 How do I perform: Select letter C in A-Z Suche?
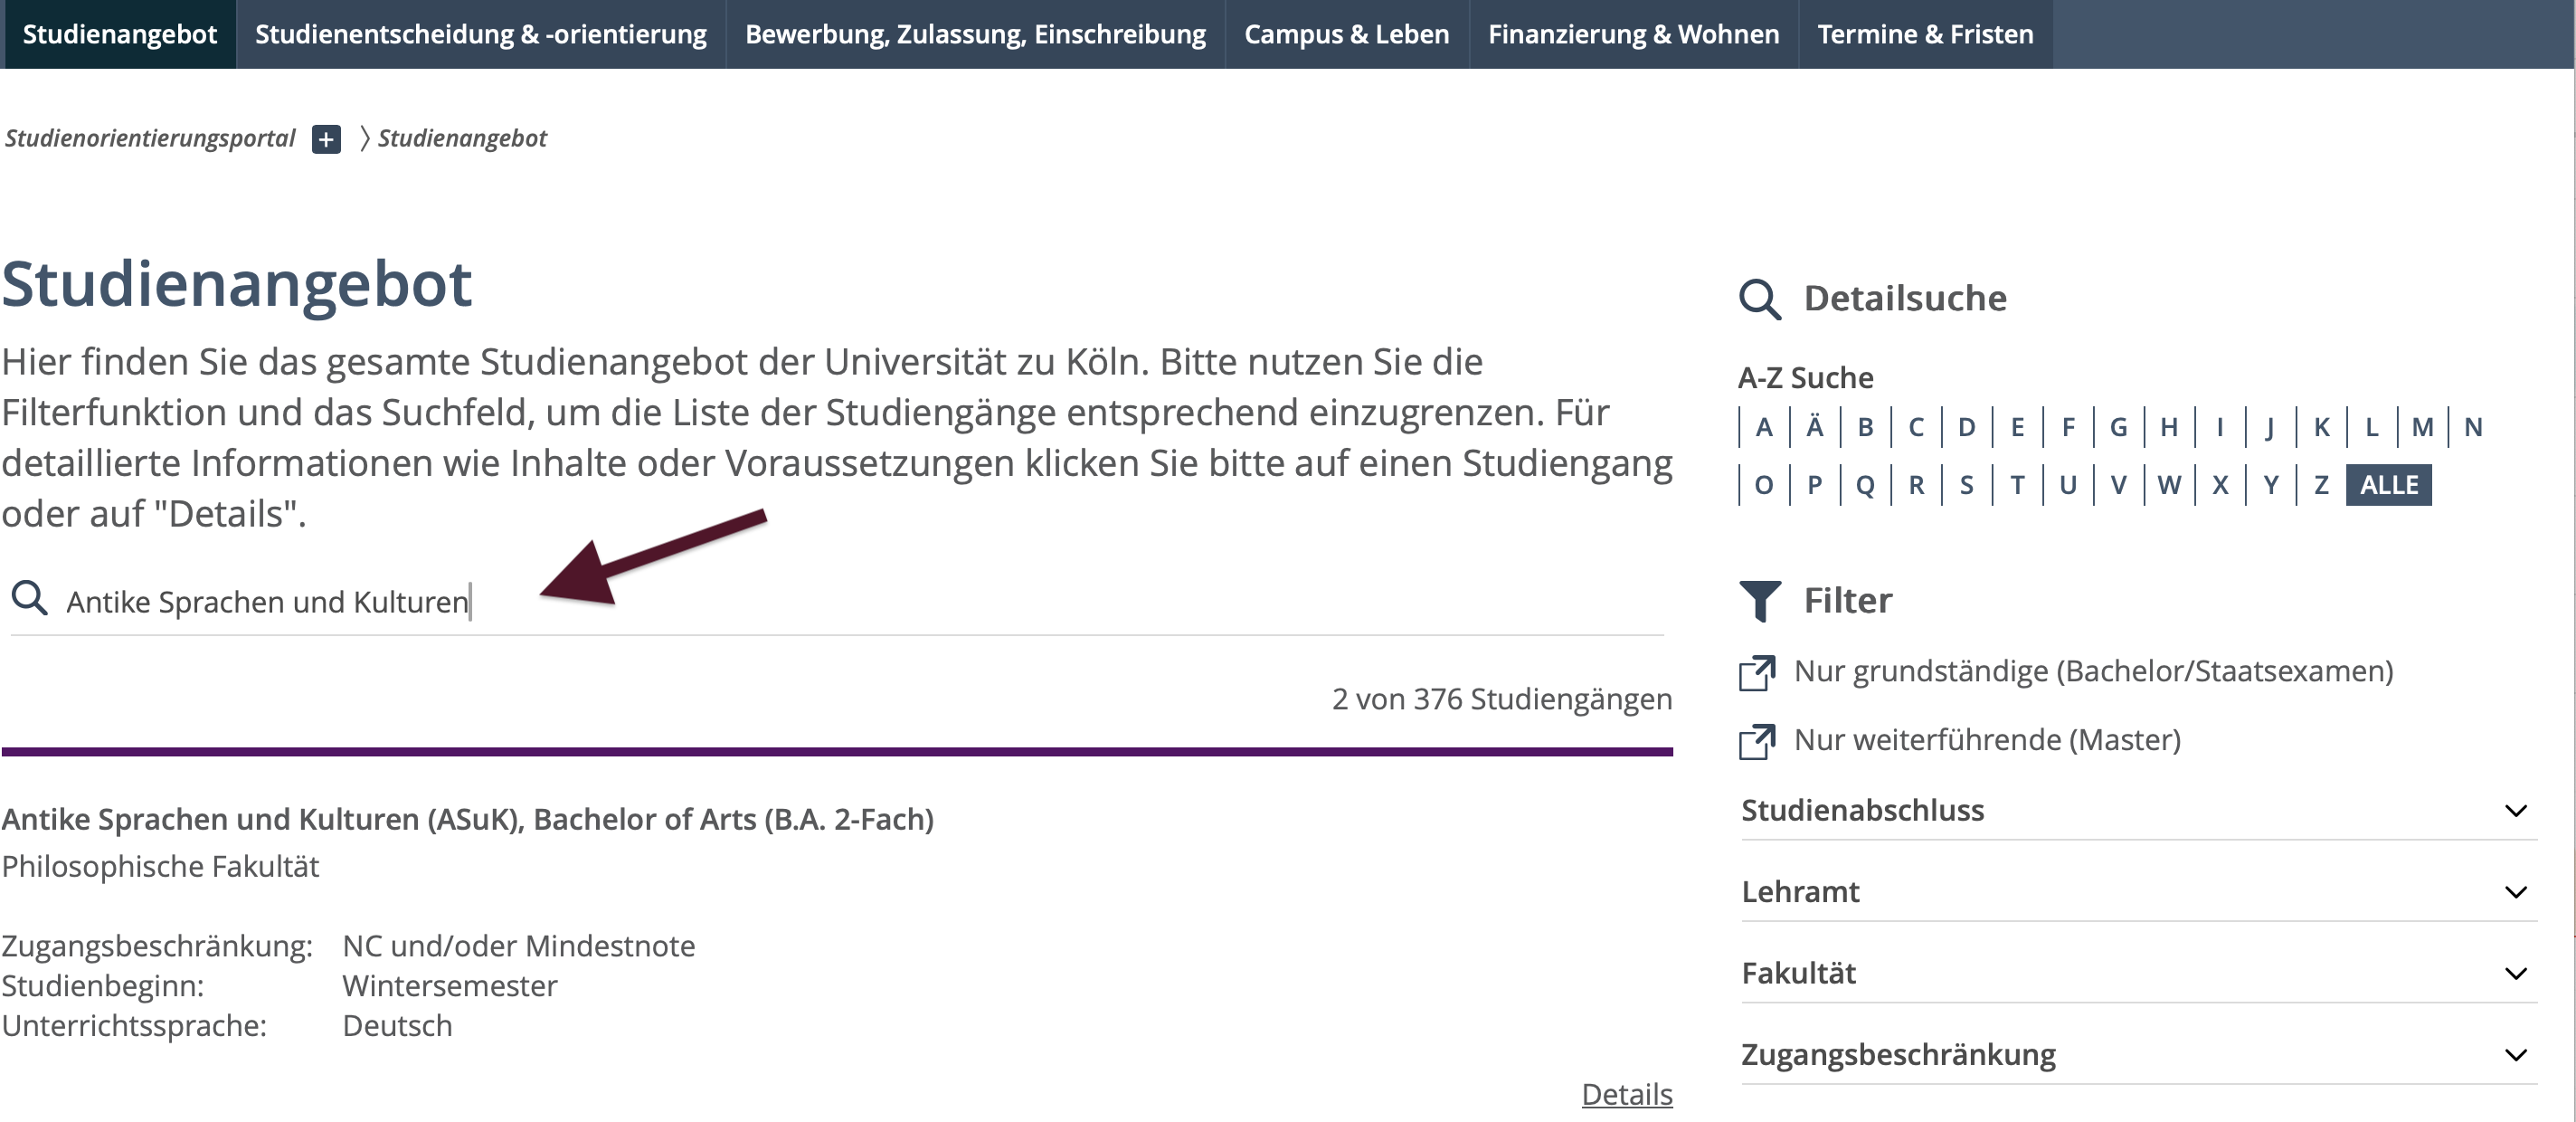point(1916,427)
